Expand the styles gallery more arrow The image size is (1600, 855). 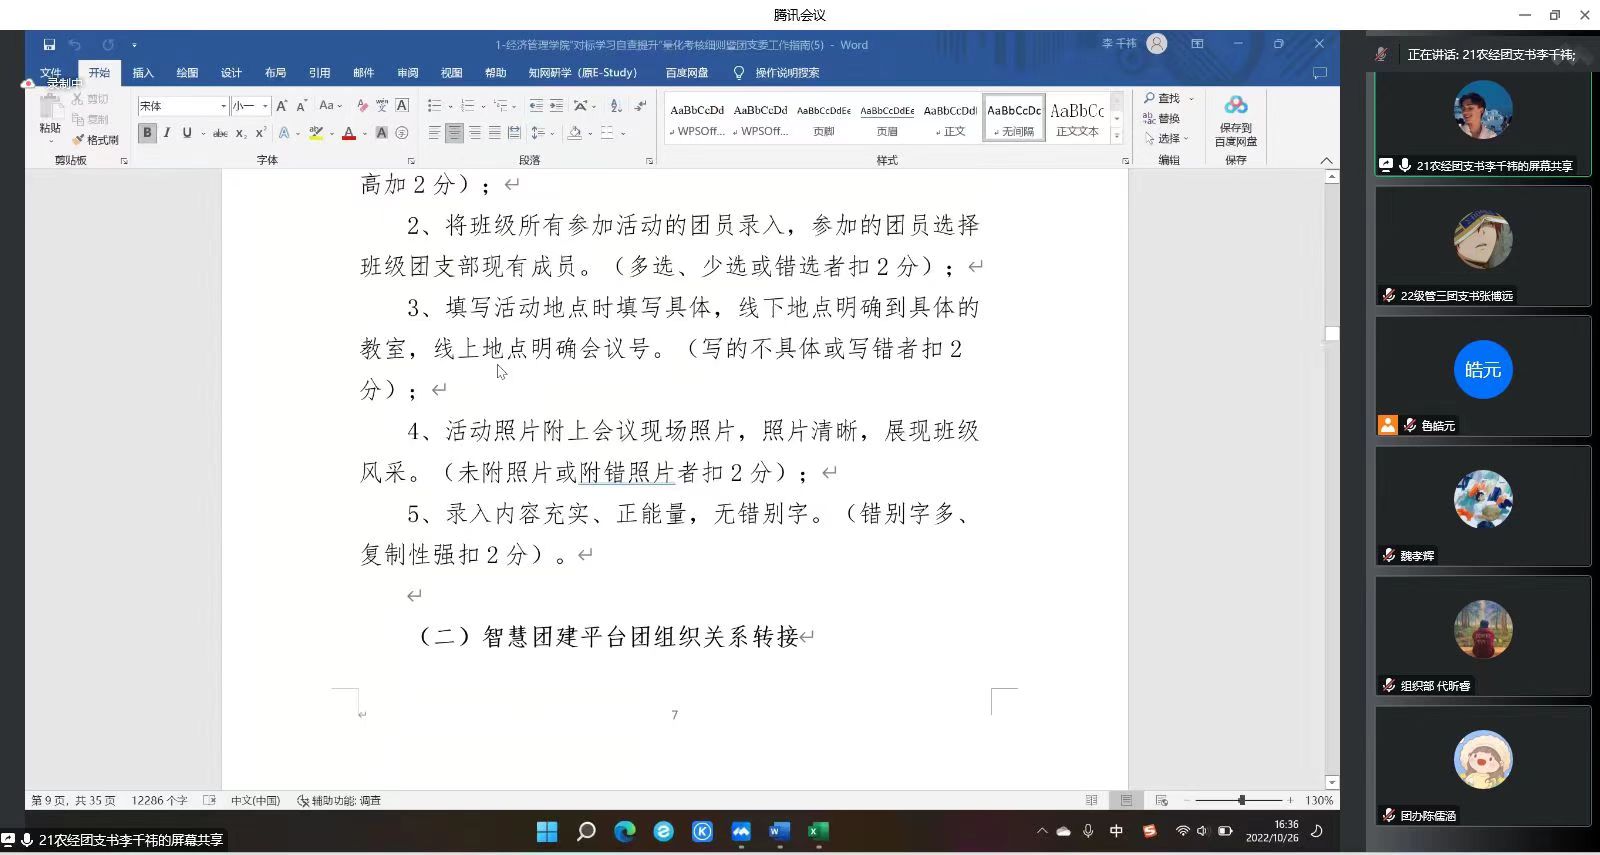1117,136
